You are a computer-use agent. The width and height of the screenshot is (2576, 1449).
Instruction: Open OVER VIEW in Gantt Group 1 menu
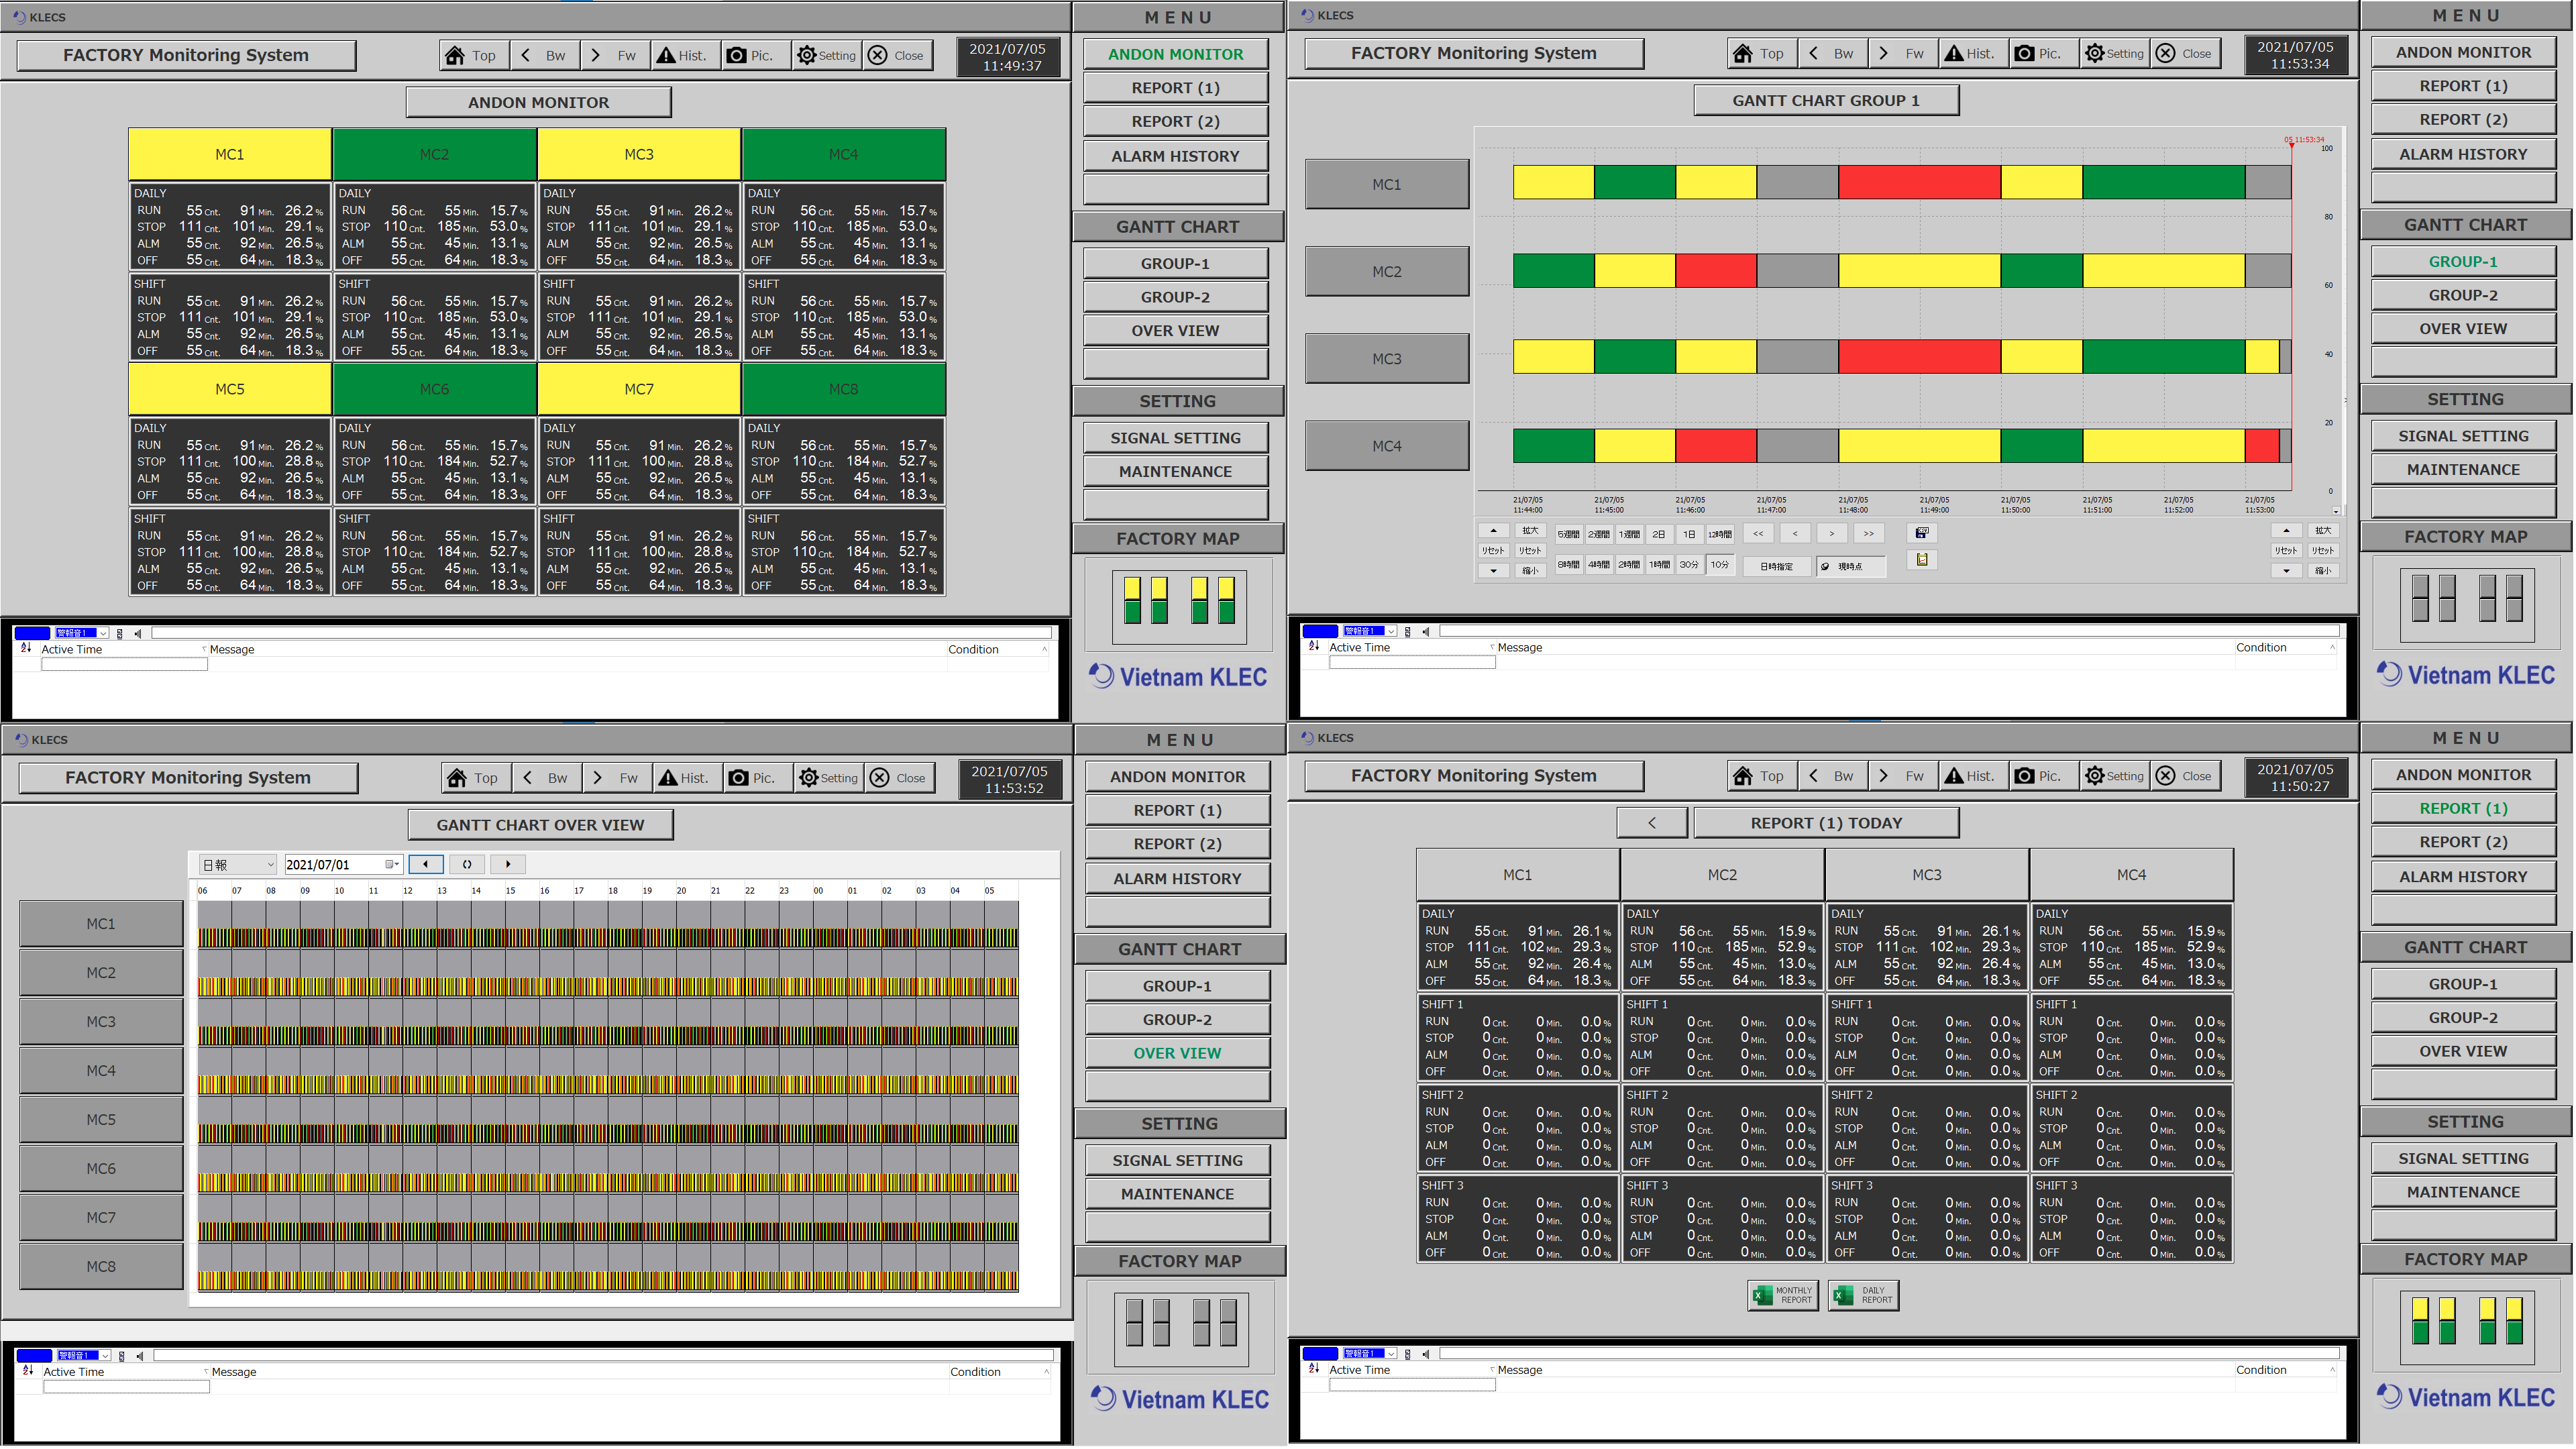(2464, 329)
